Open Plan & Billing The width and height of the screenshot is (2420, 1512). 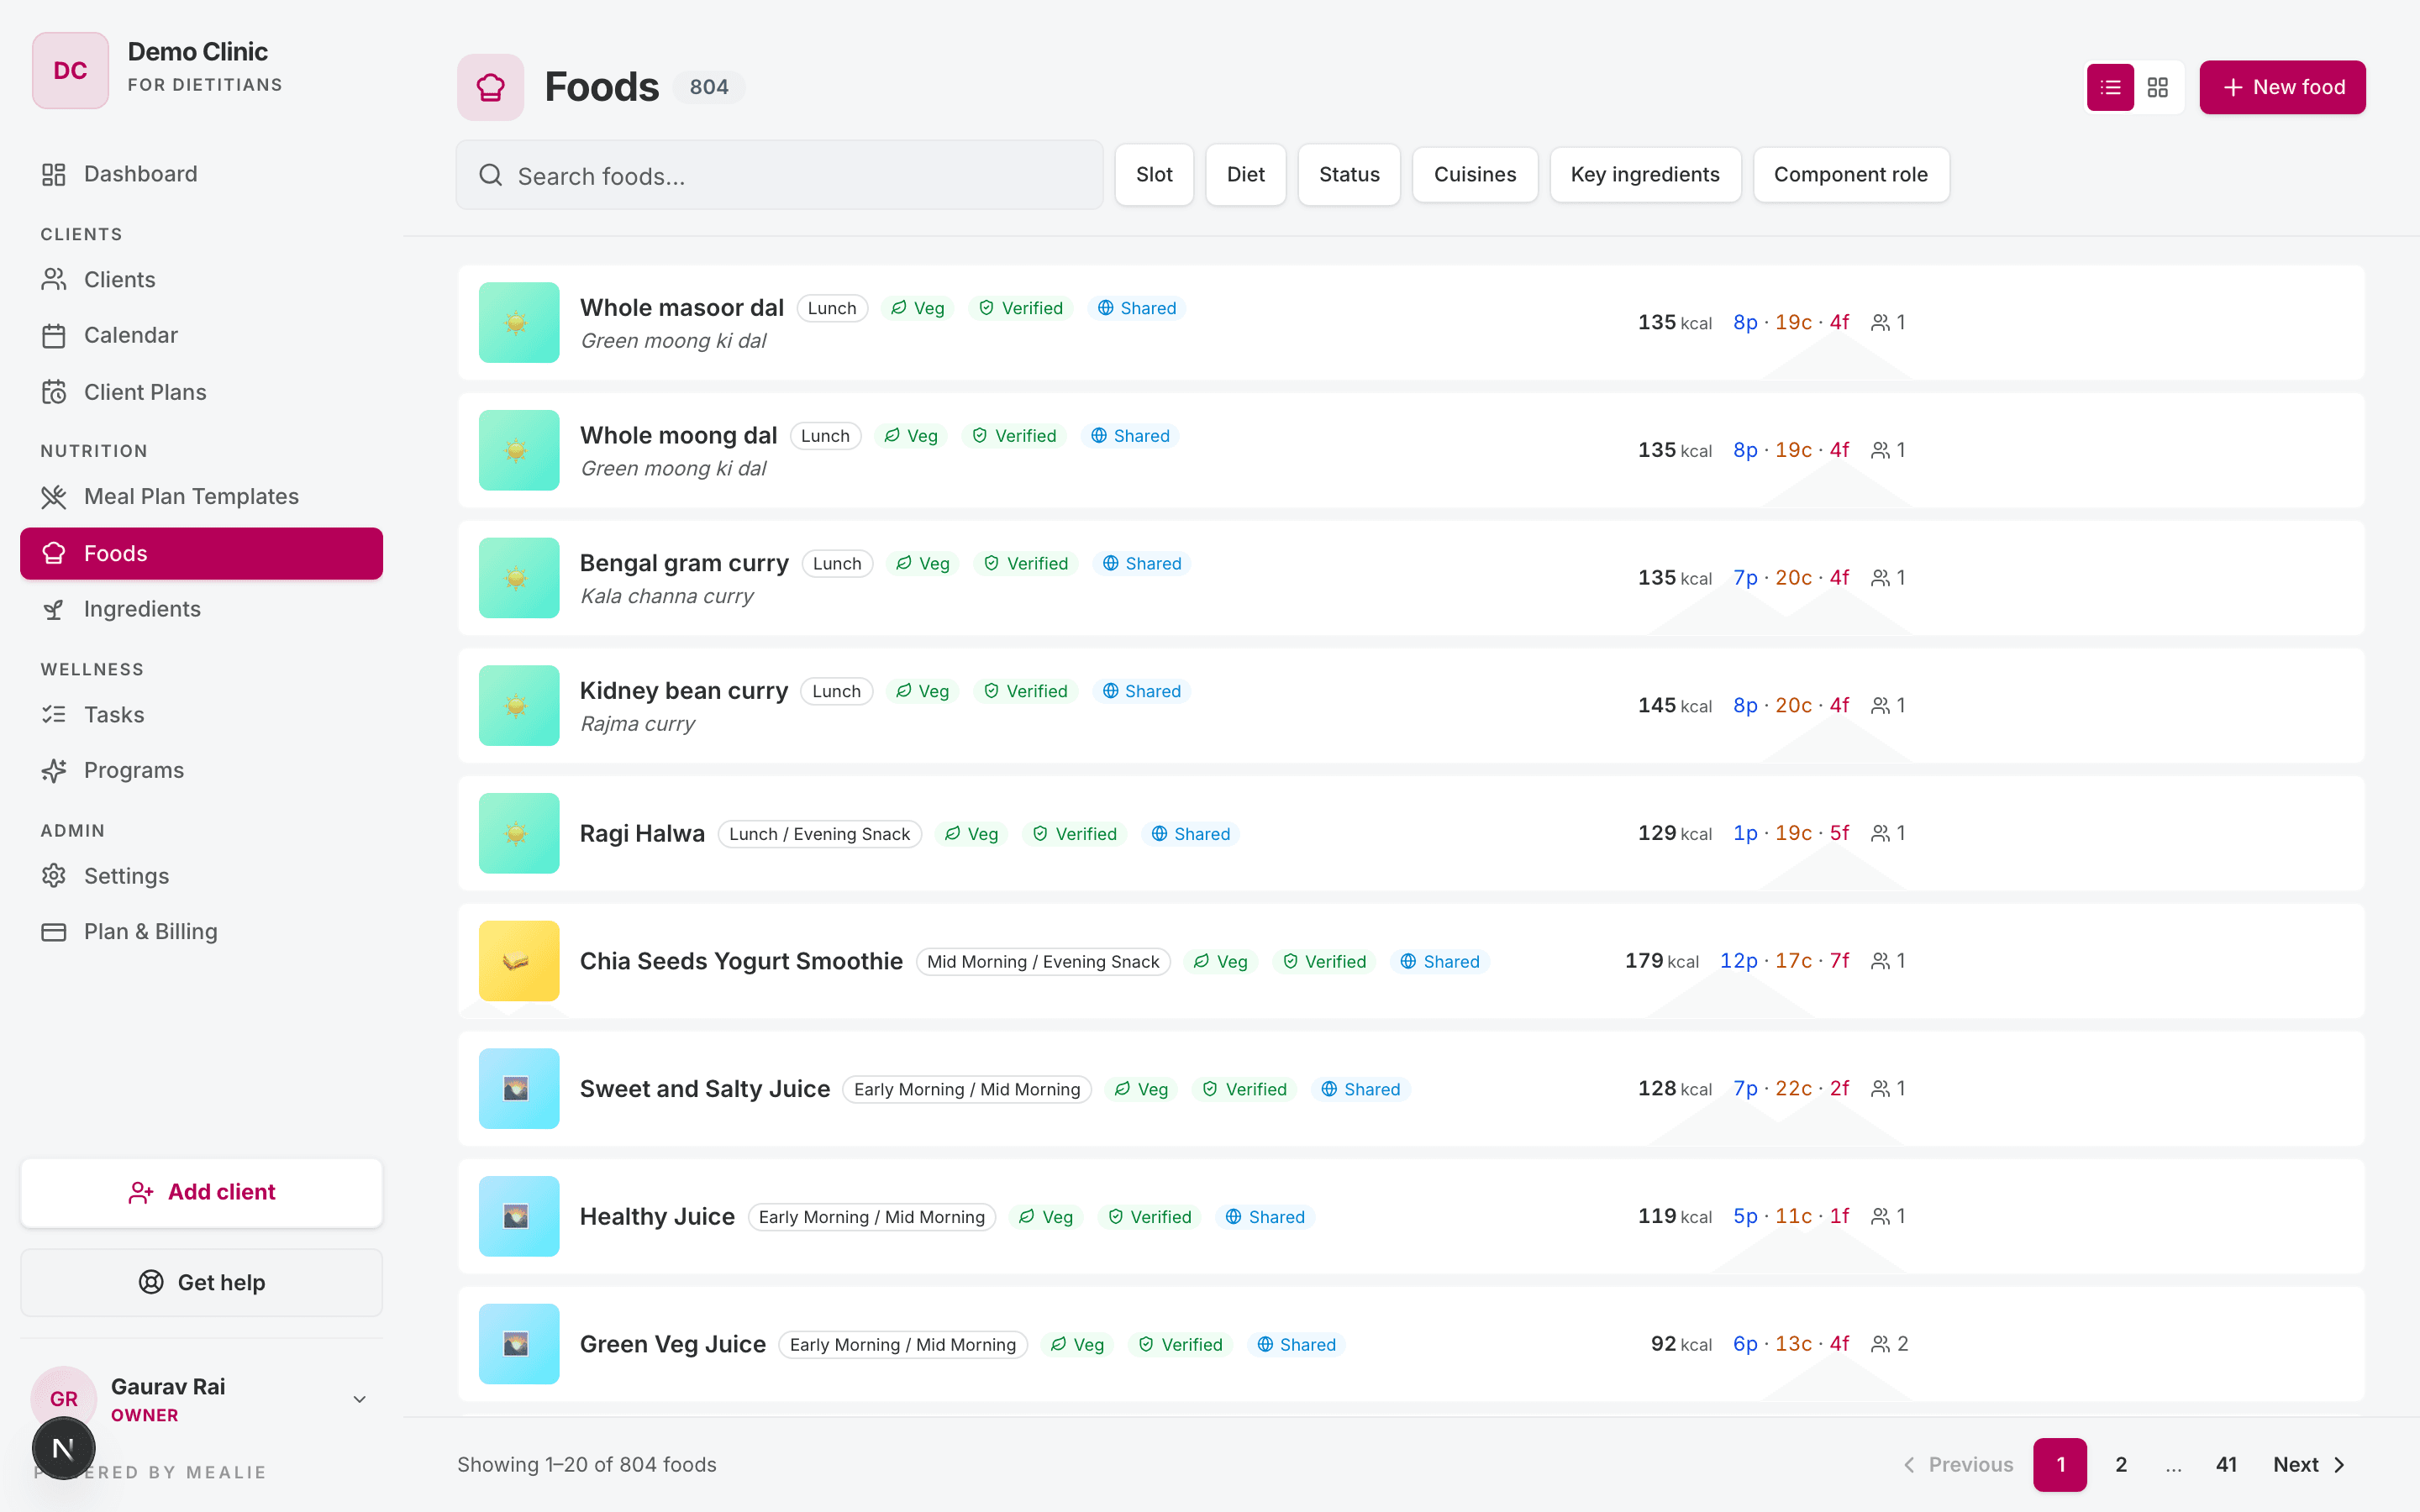point(201,931)
